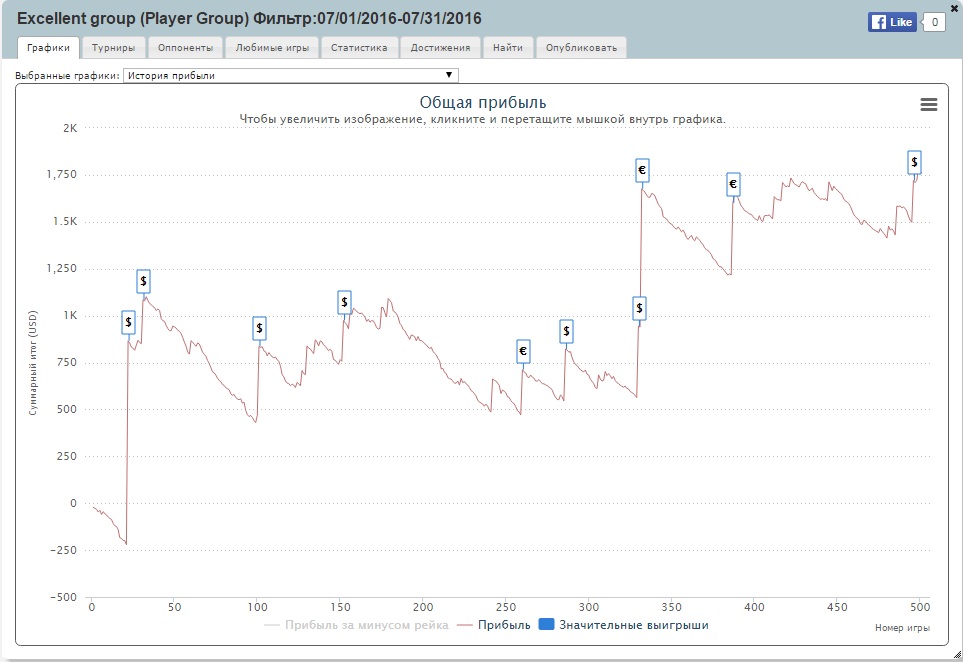This screenshot has height=662, width=963.
Task: Click the last dollar win marker near game 500
Action: pyautogui.click(x=914, y=162)
